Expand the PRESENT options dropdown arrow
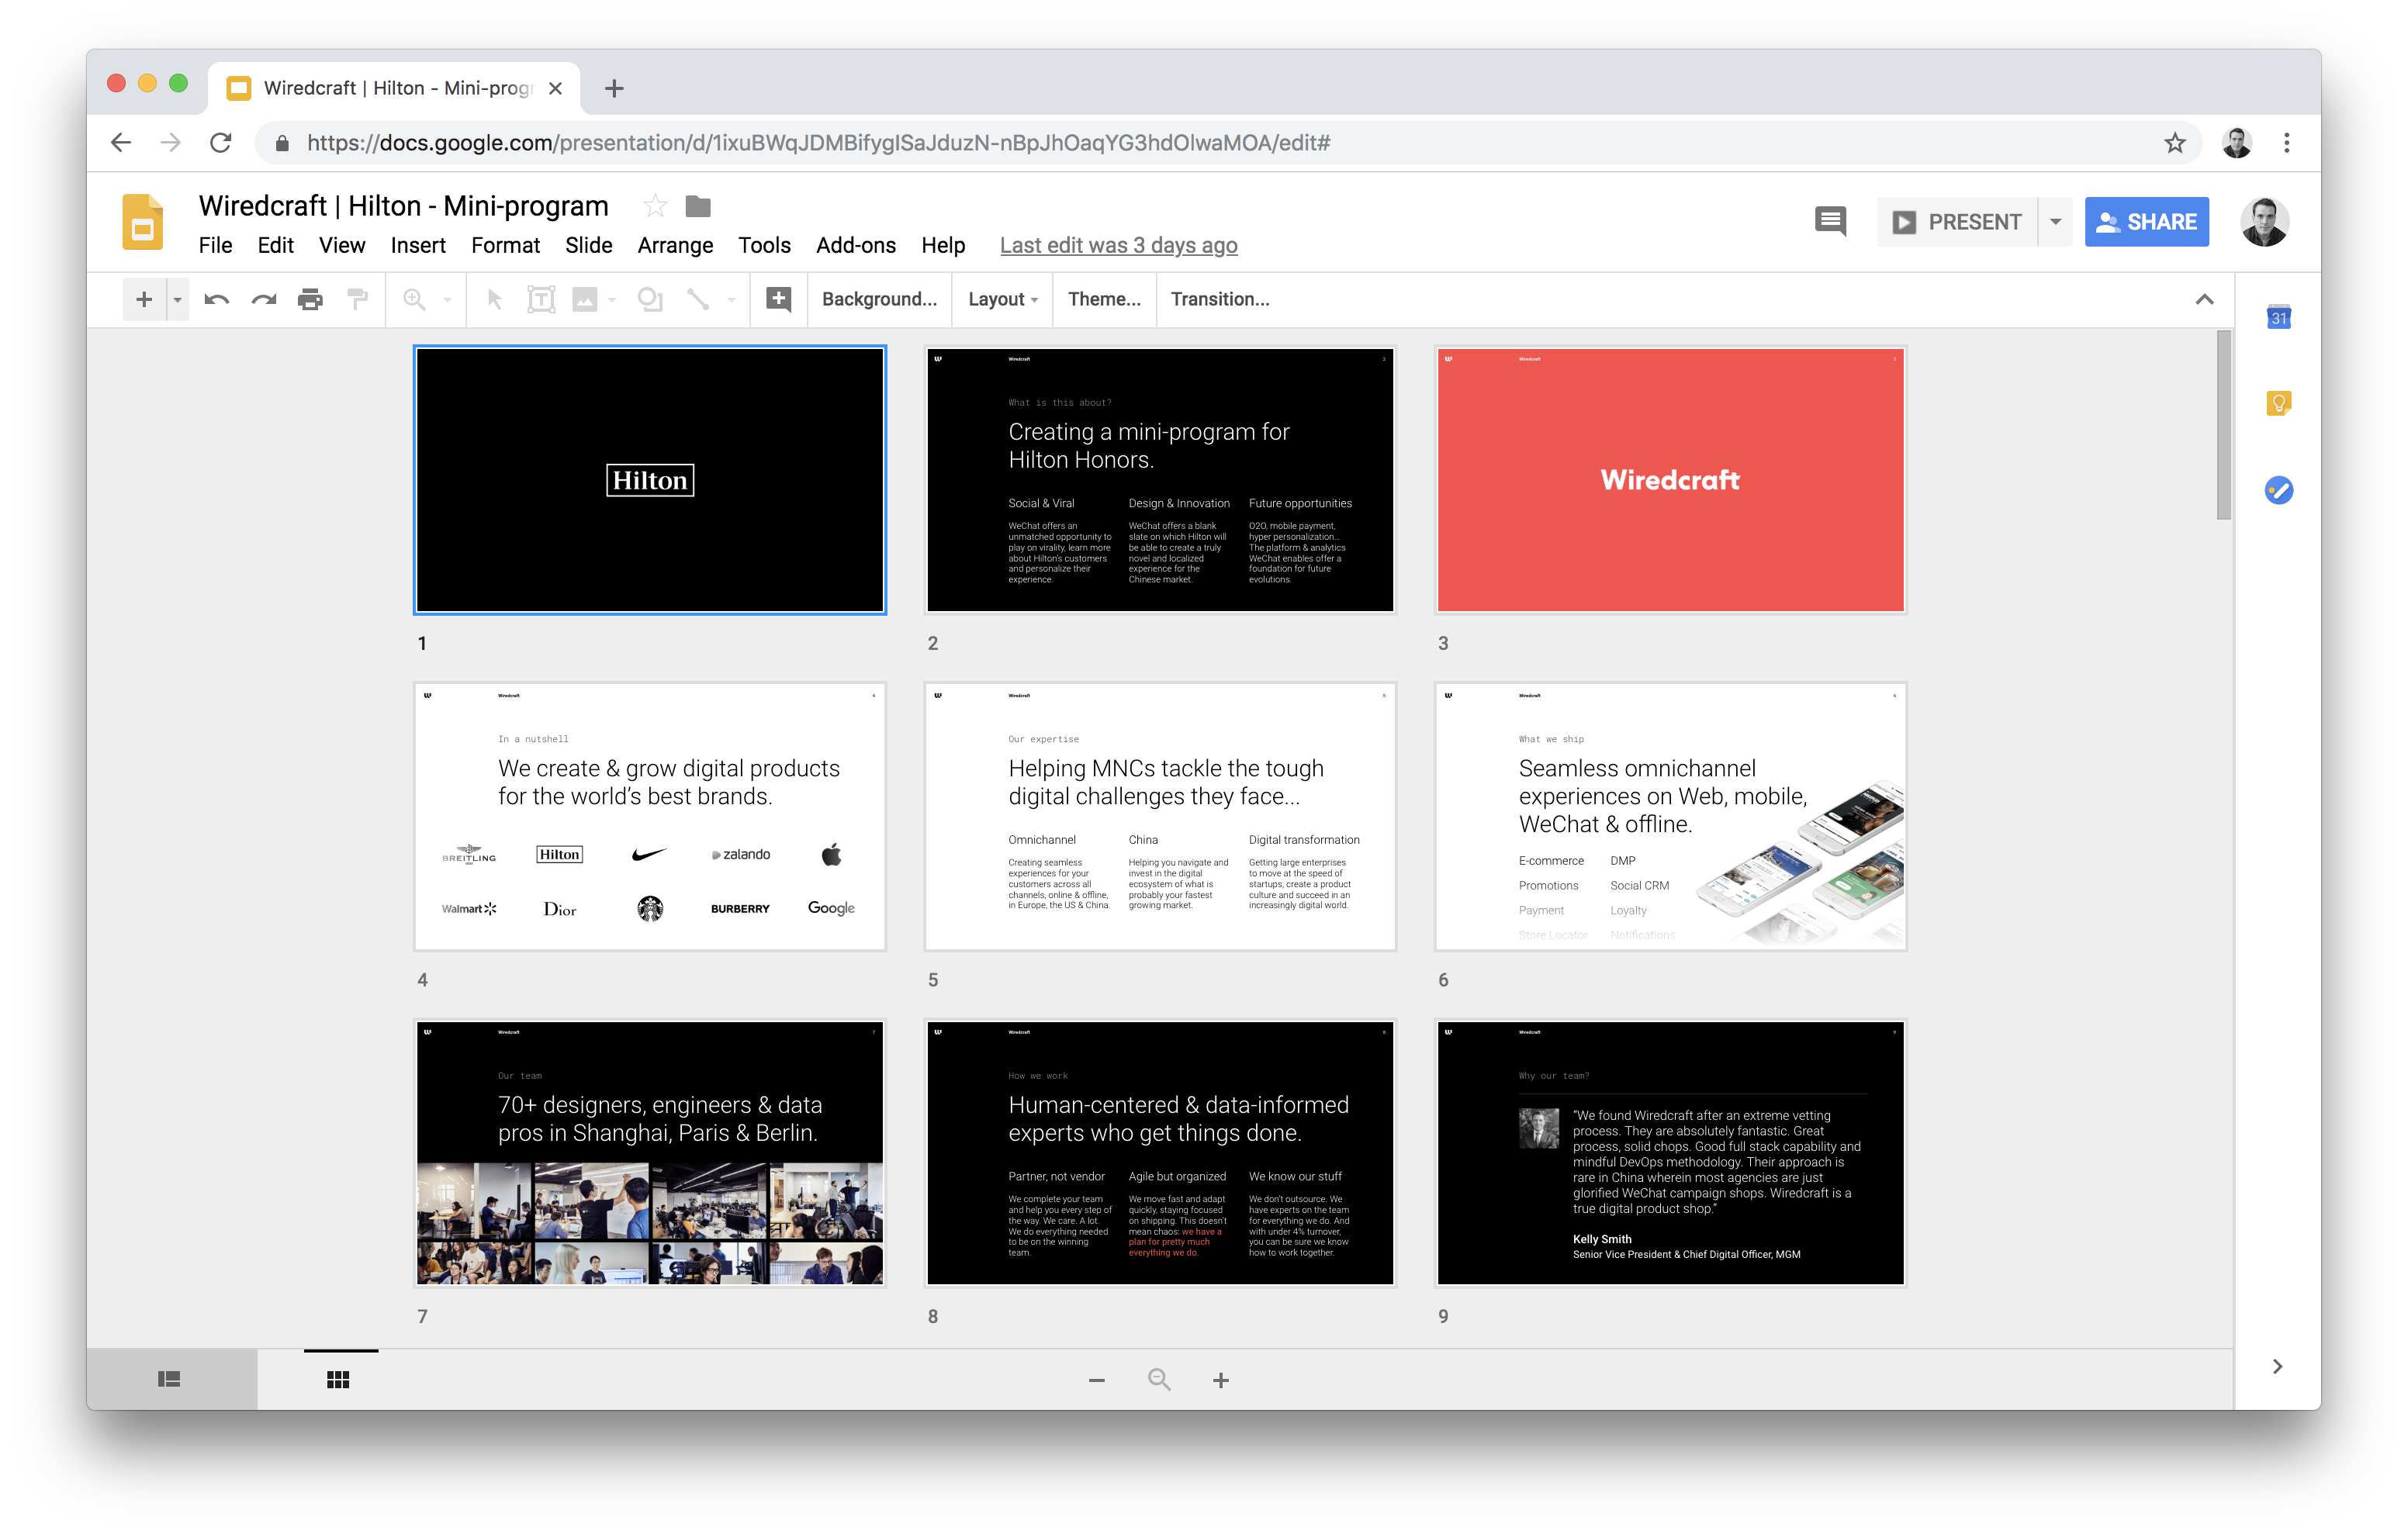The width and height of the screenshot is (2408, 1534). [2055, 222]
